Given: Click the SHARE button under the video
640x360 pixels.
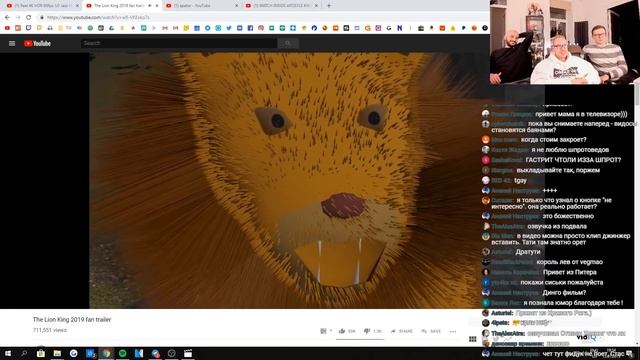Looking at the screenshot, I should (402, 331).
